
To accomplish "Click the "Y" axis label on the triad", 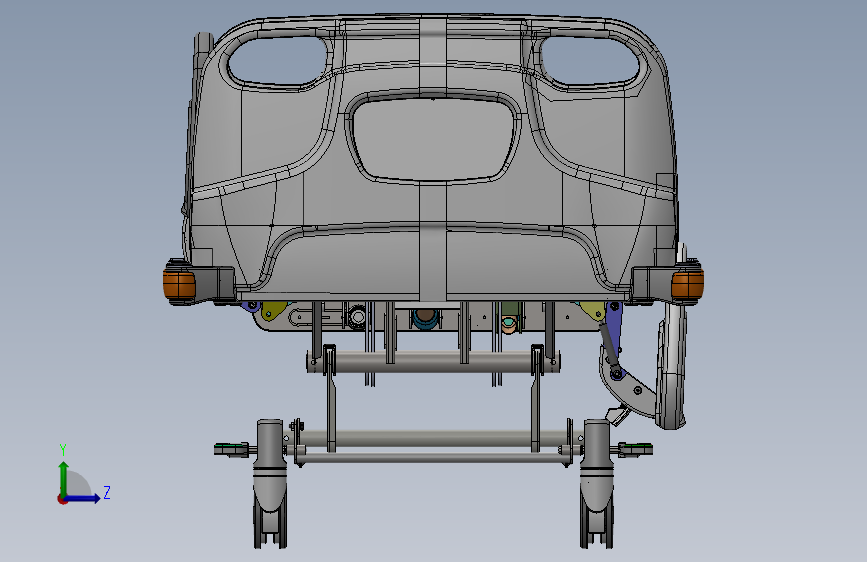I will click(x=63, y=450).
